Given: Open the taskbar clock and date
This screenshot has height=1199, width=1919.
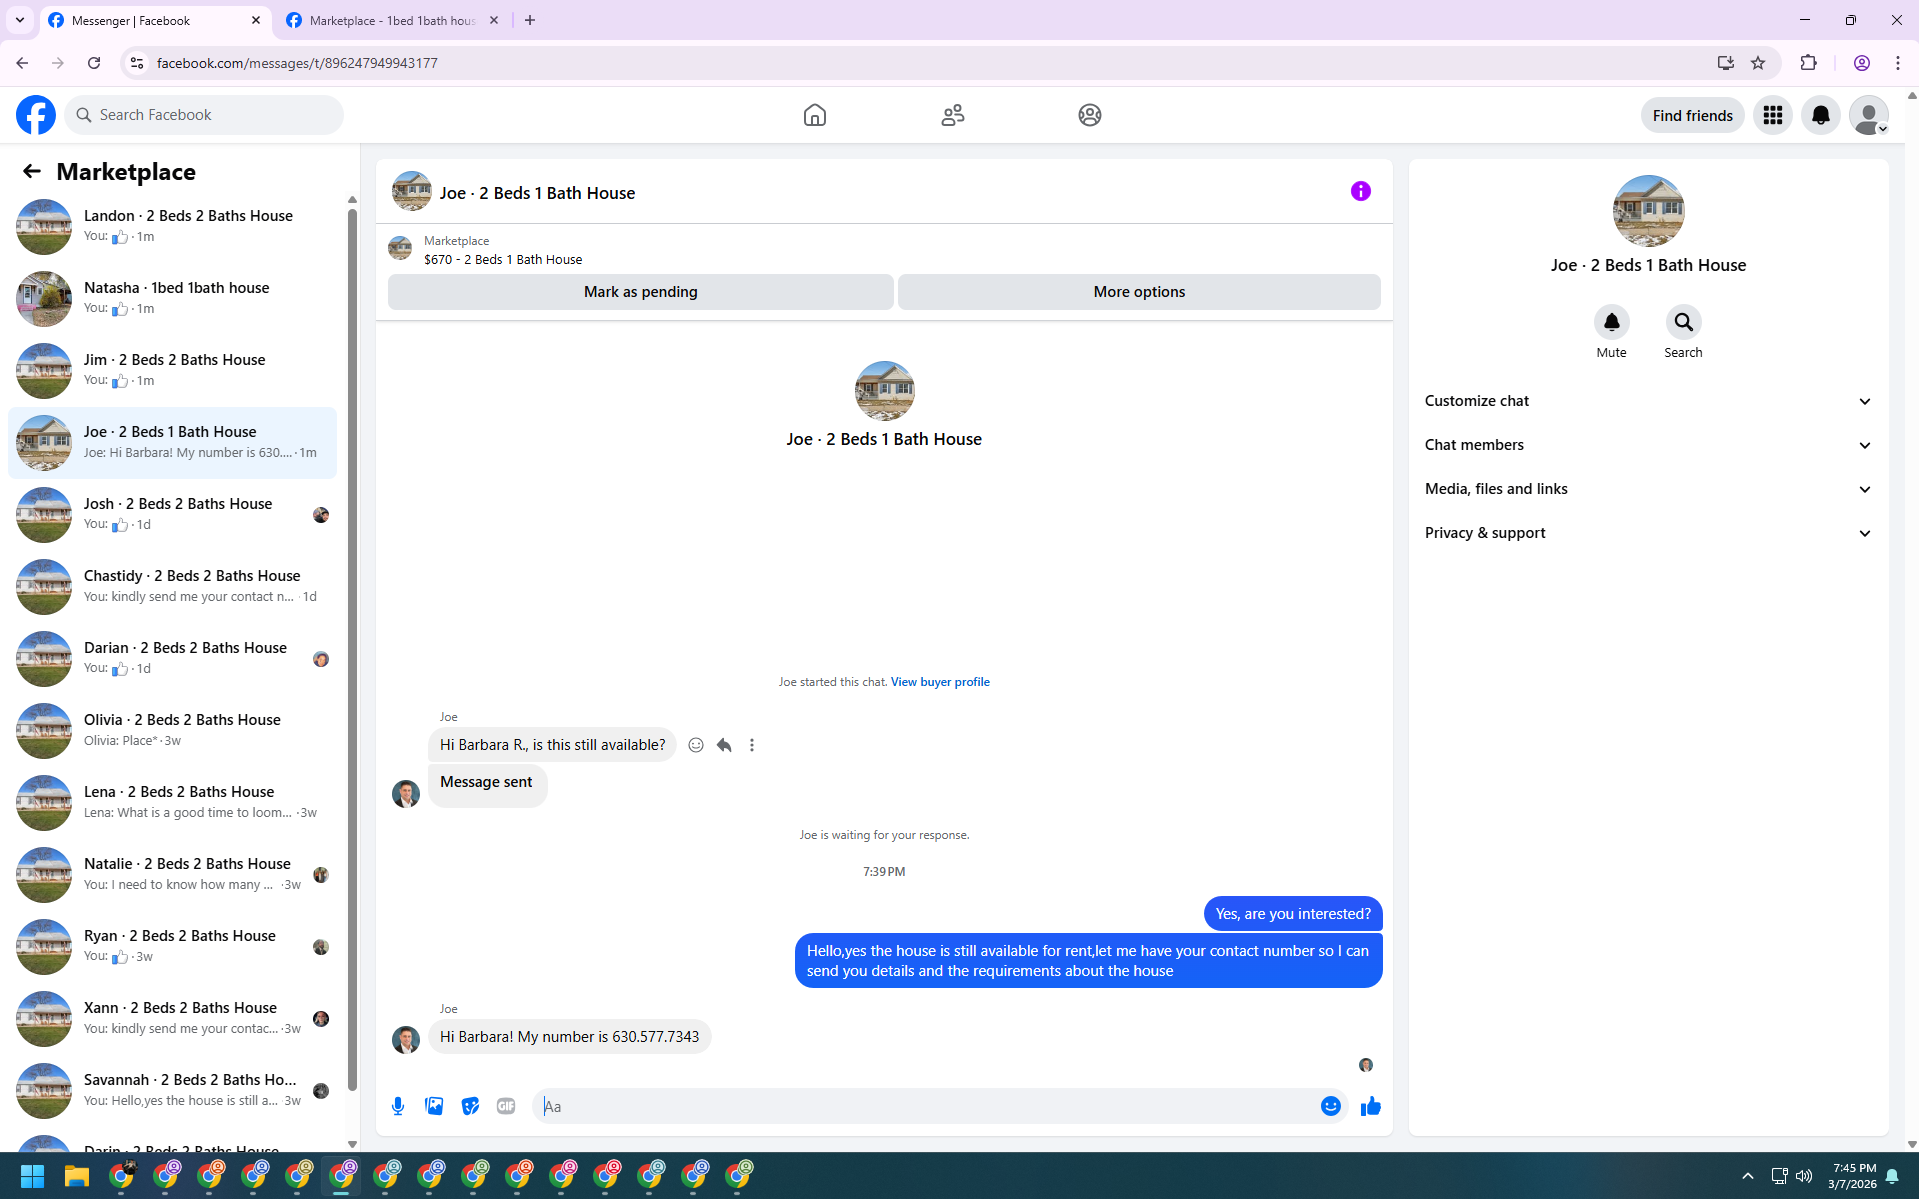Looking at the screenshot, I should (1852, 1176).
